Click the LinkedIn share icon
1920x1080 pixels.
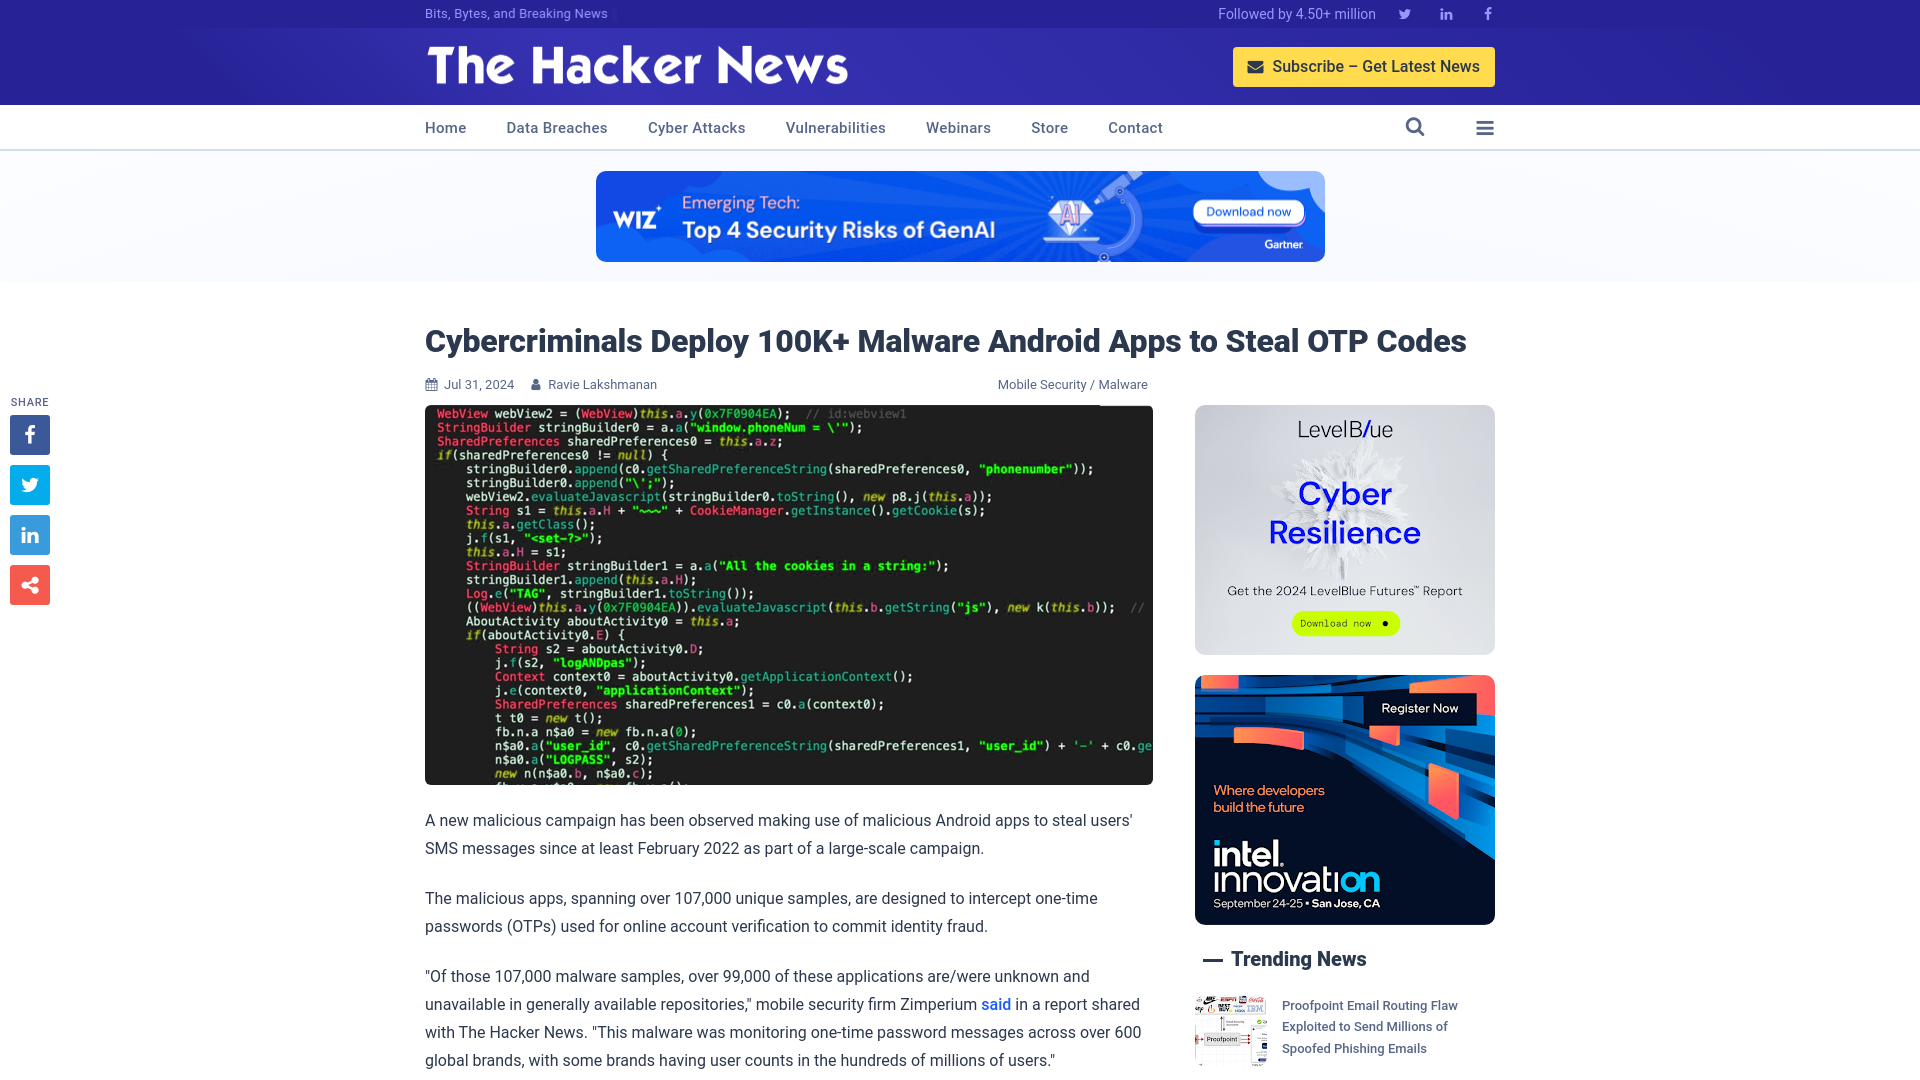29,535
